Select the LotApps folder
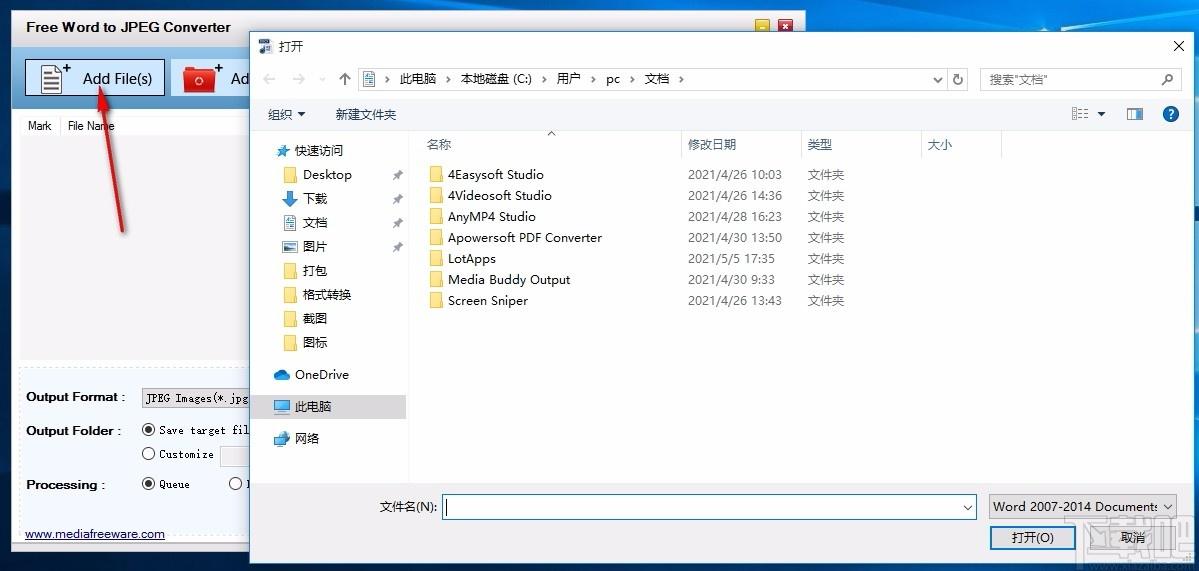Screen dimensions: 1199x571 click(x=472, y=258)
